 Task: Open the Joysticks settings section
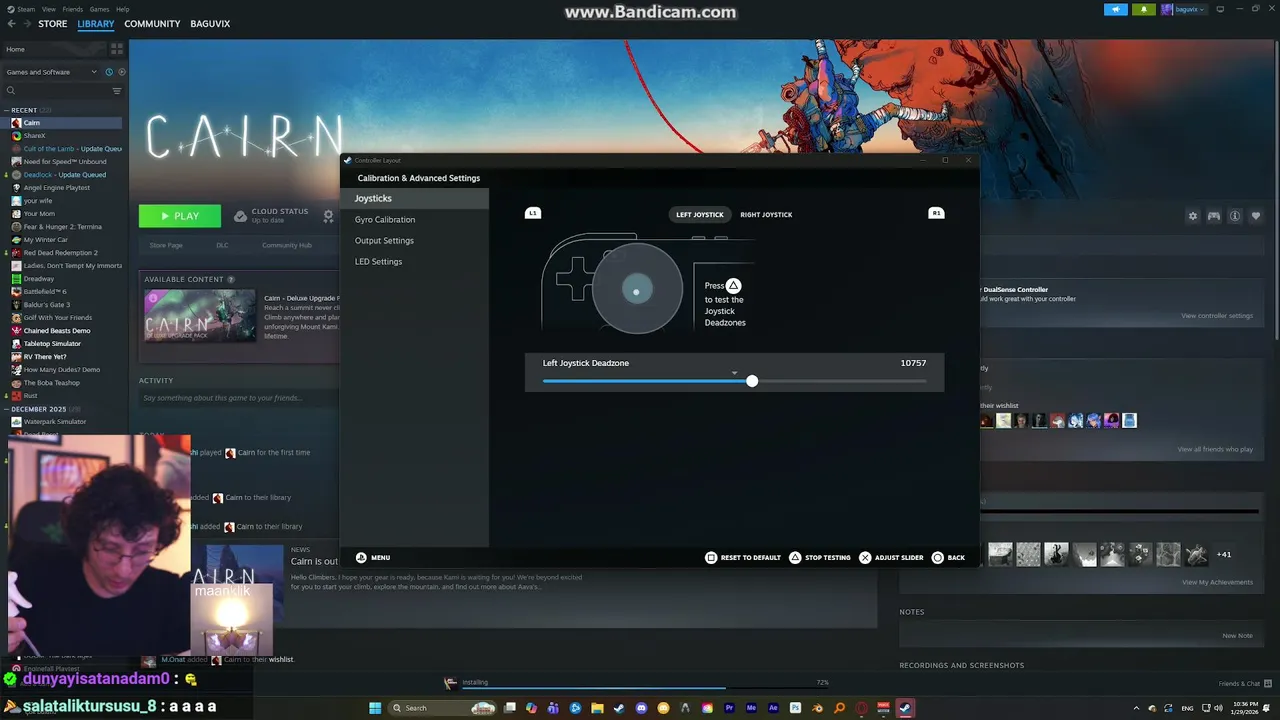414,198
